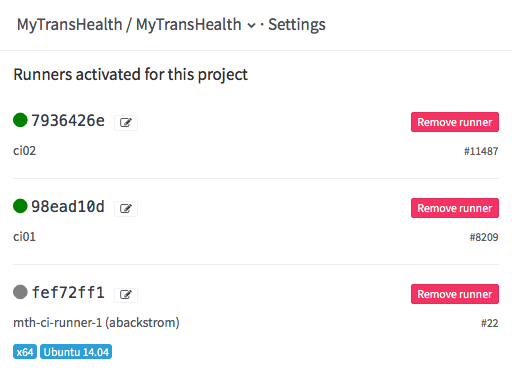Click the edit icon for runner 7936426e
The height and width of the screenshot is (372, 512).
pos(126,123)
